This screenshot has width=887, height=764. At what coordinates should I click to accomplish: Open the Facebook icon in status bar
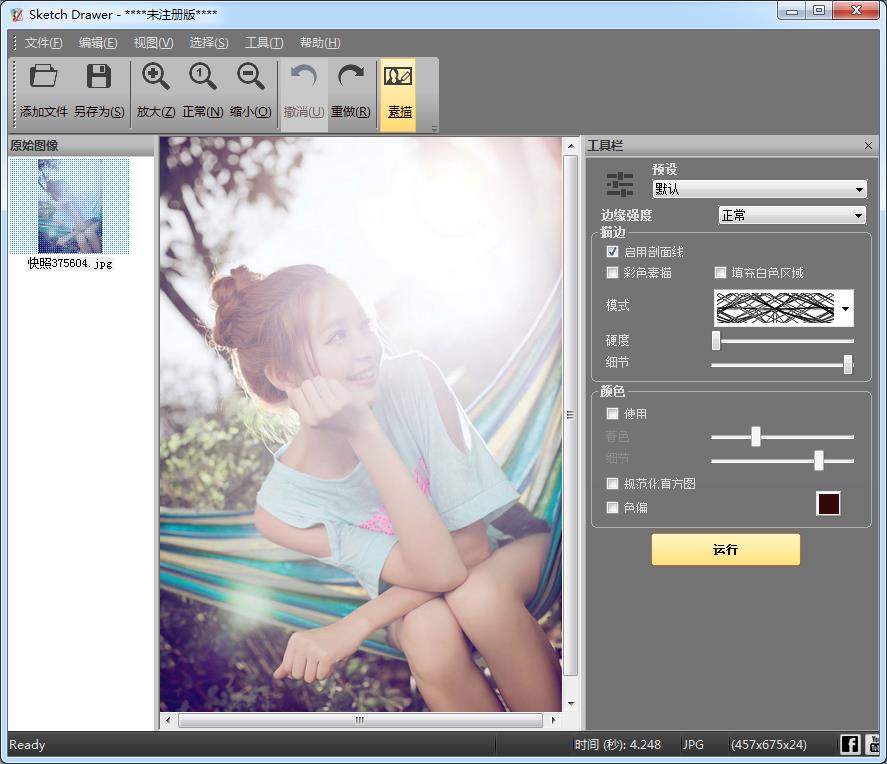tap(849, 743)
